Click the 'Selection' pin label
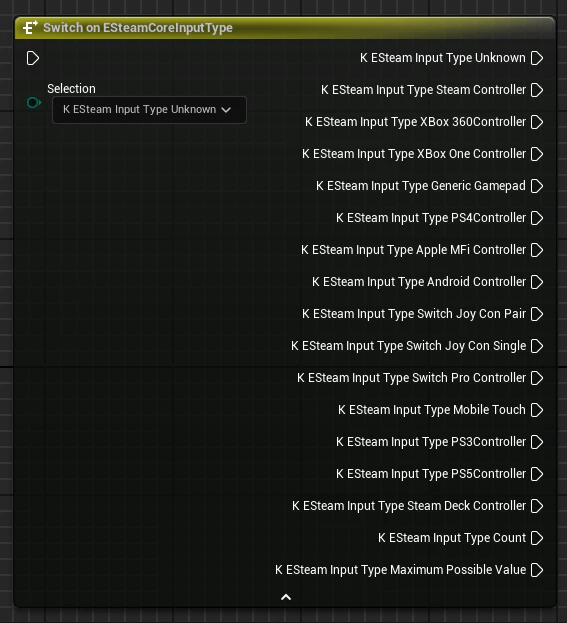The image size is (567, 623). point(71,89)
